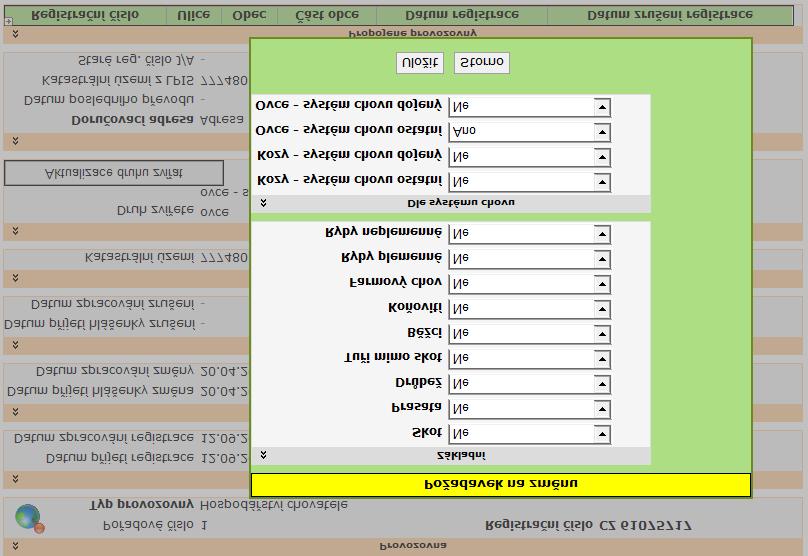Open the Kozy – systém chovu ostatní dropdown
The height and width of the screenshot is (556, 808).
[x=530, y=181]
